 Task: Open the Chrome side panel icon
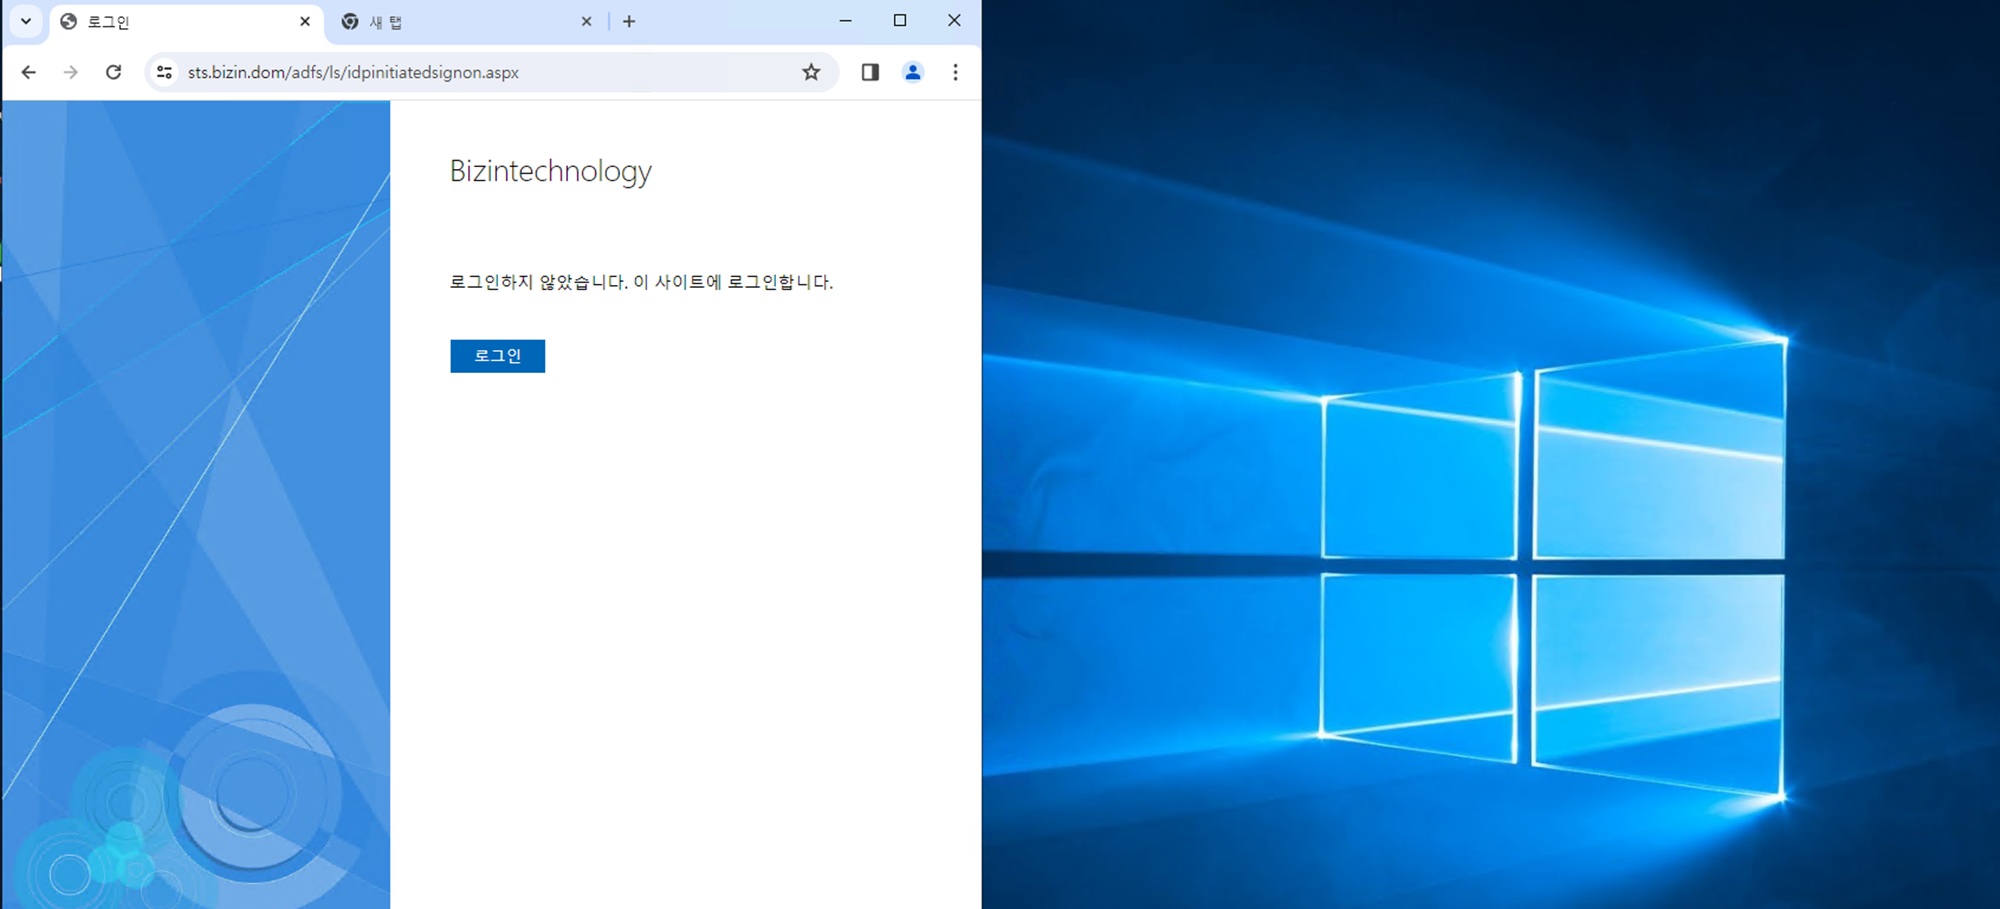click(x=870, y=72)
